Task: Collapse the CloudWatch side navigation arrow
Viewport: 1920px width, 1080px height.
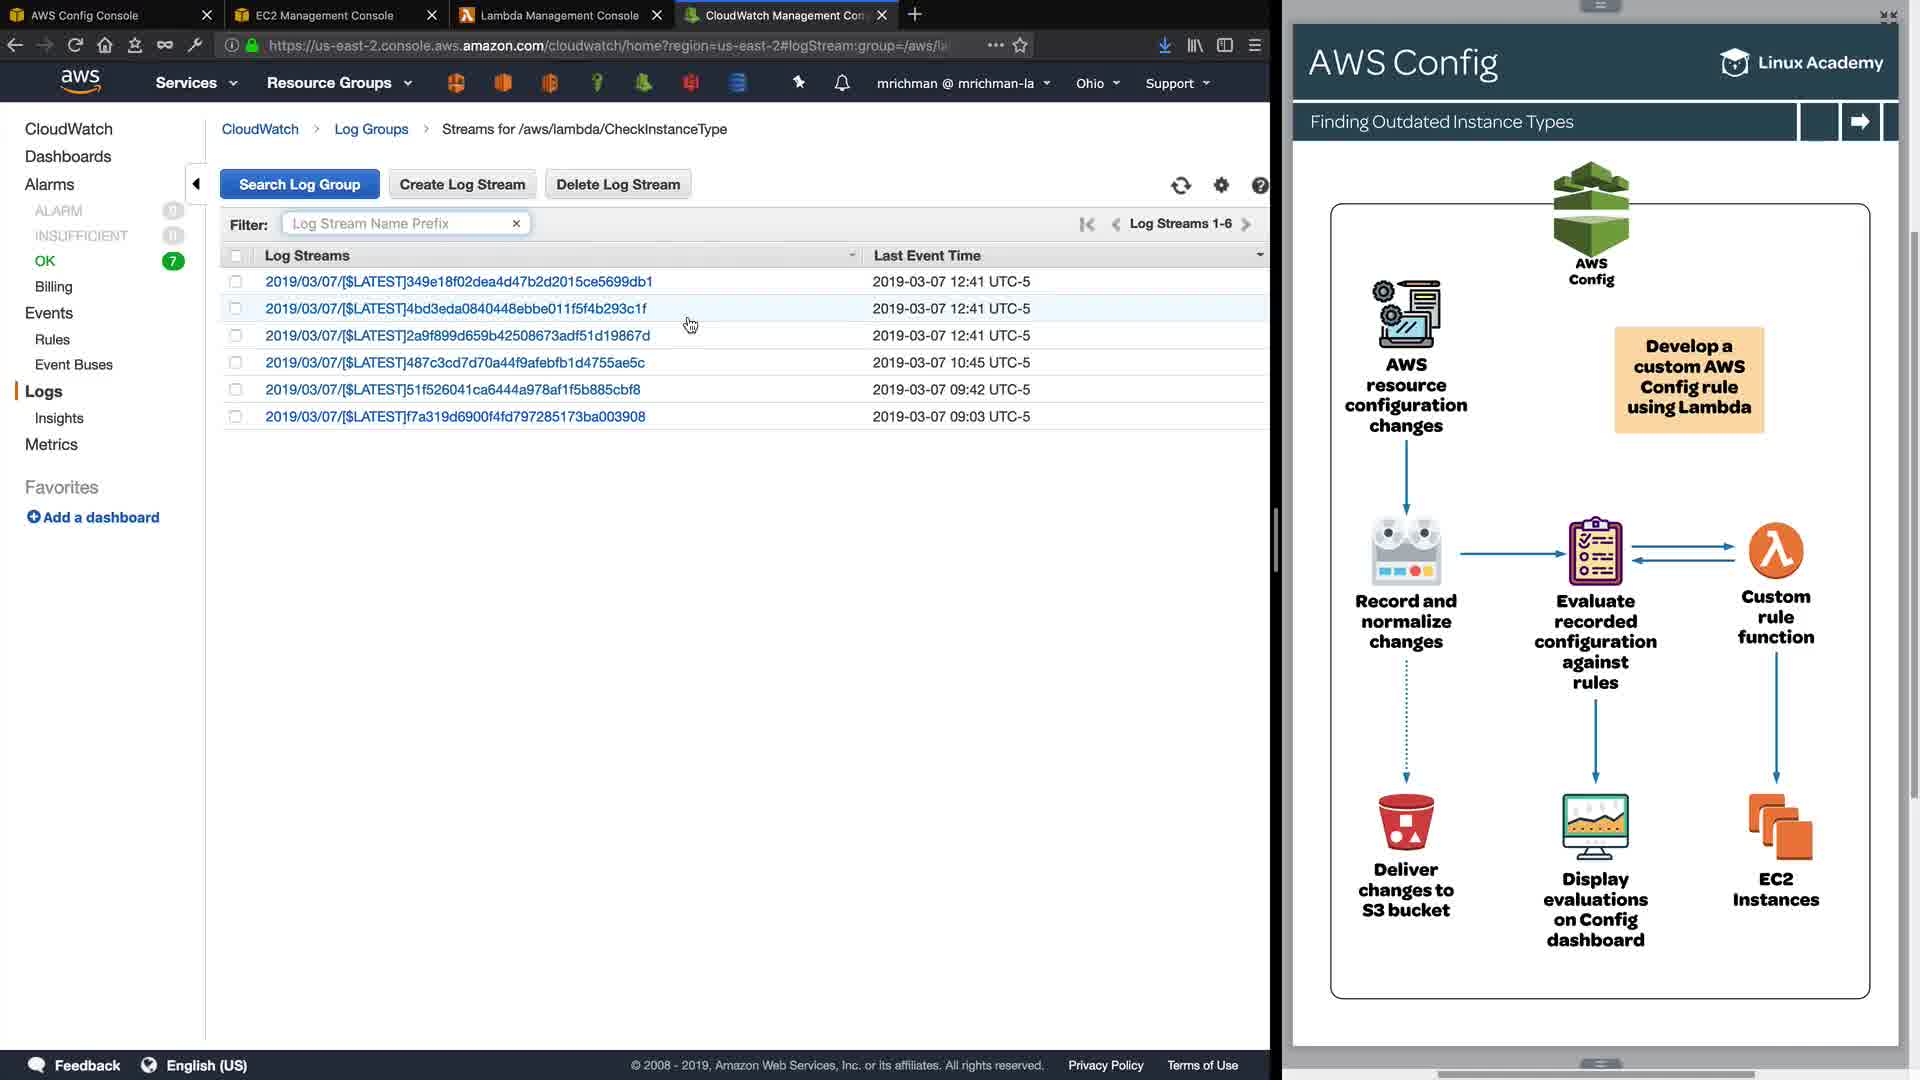Action: click(x=196, y=184)
